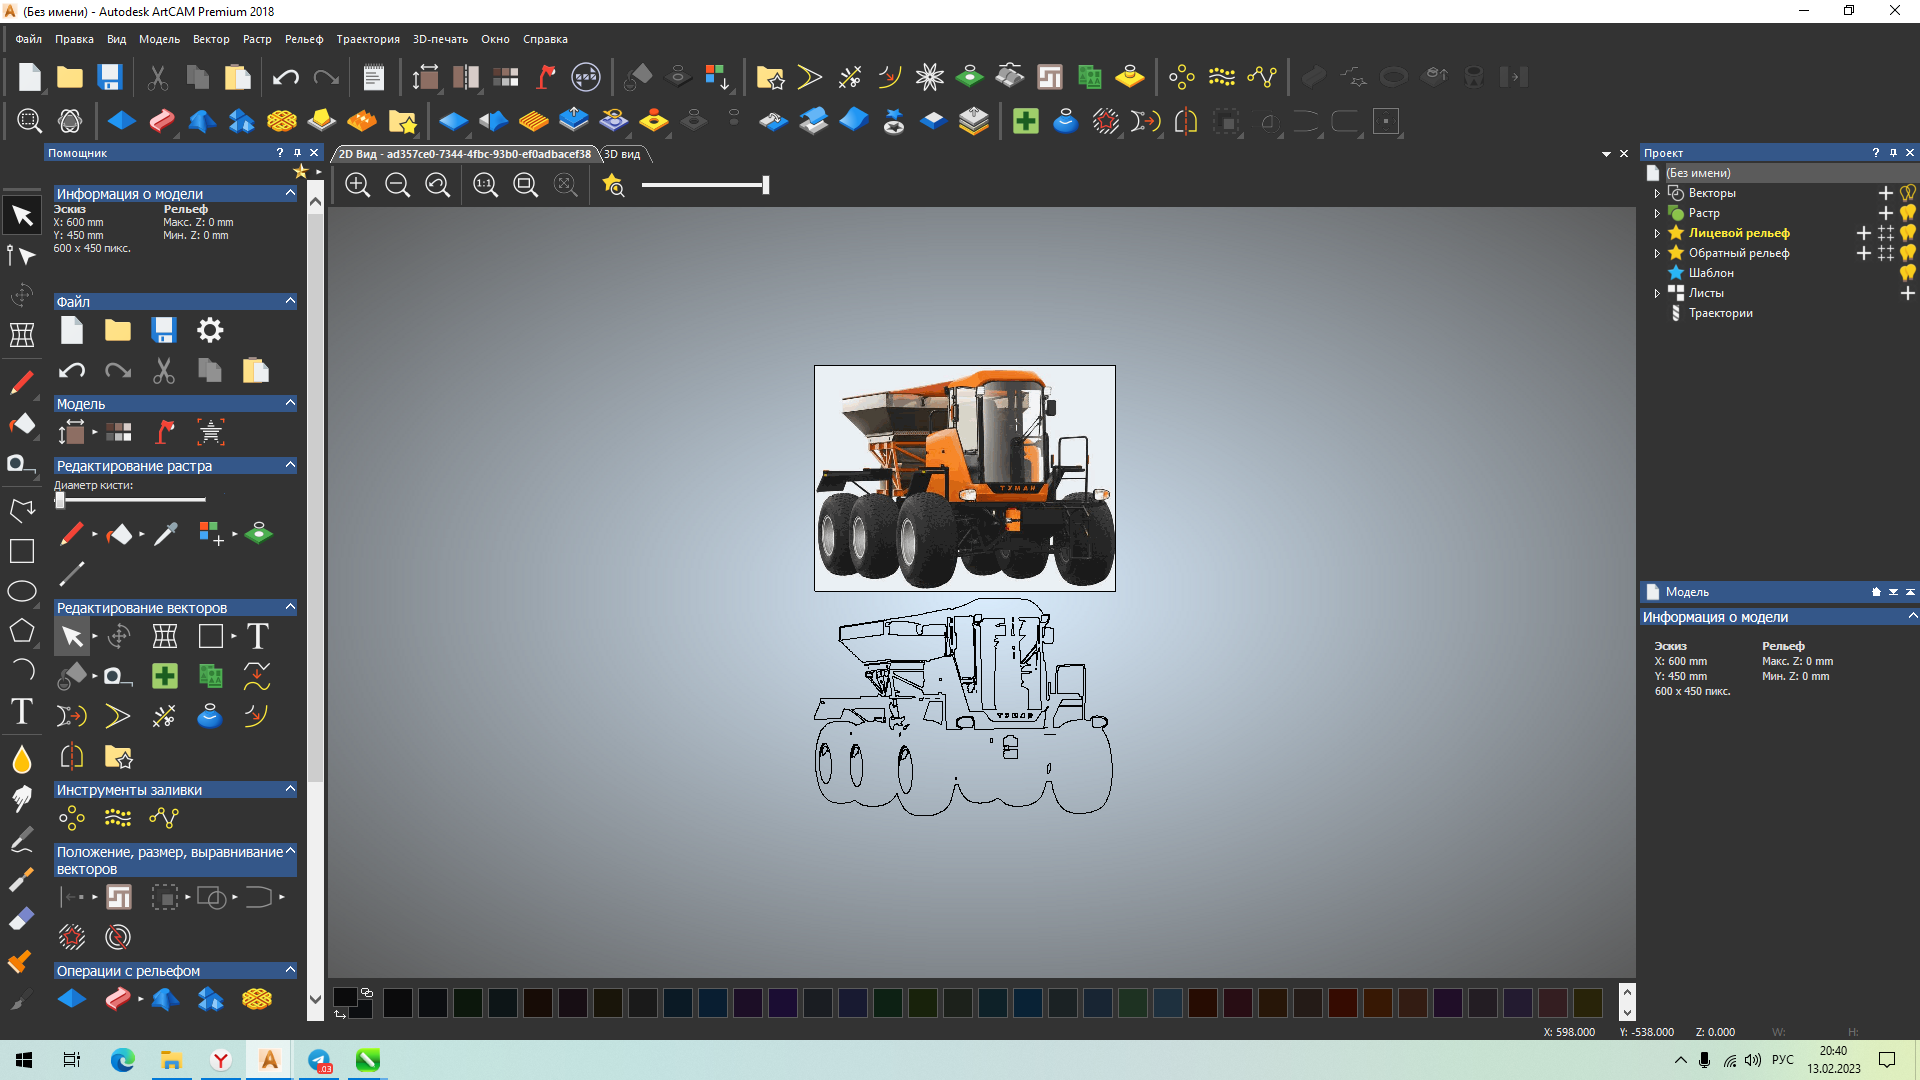Pin the Project panel
This screenshot has width=1920, height=1080.
click(x=1893, y=153)
